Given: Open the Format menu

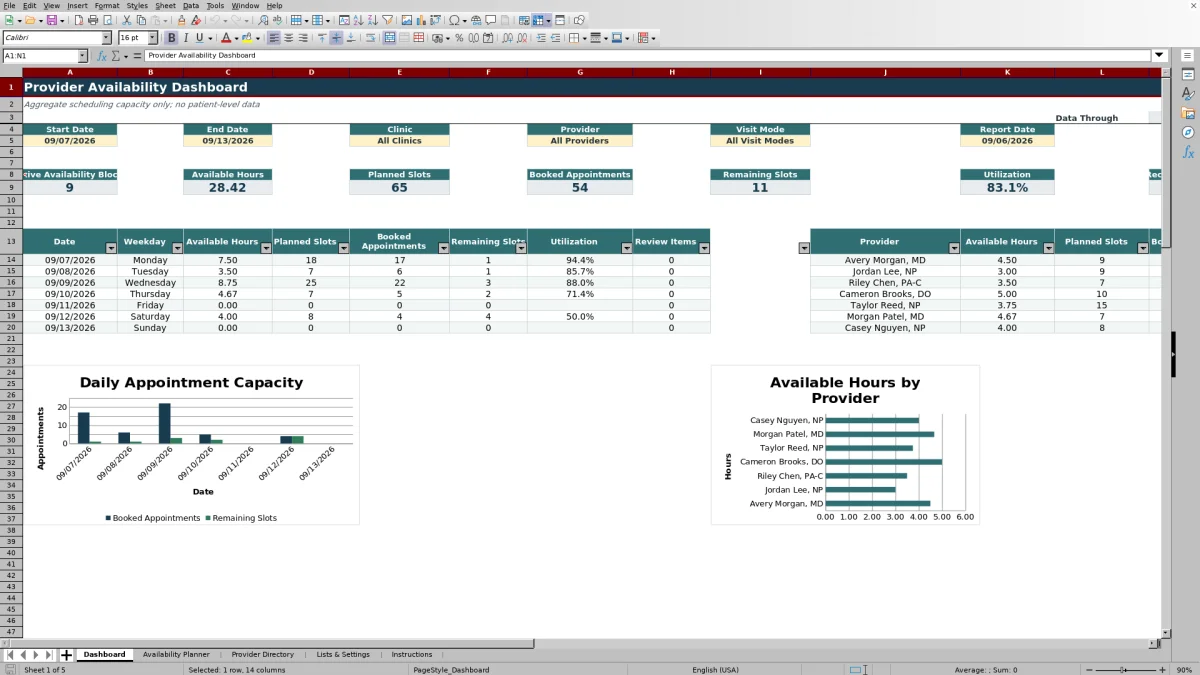Looking at the screenshot, I should [x=107, y=5].
